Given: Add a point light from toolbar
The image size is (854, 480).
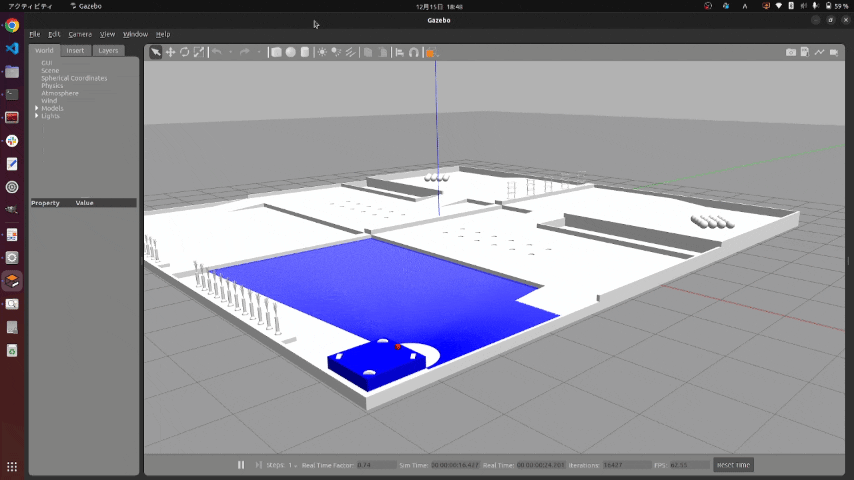Looking at the screenshot, I should [322, 52].
